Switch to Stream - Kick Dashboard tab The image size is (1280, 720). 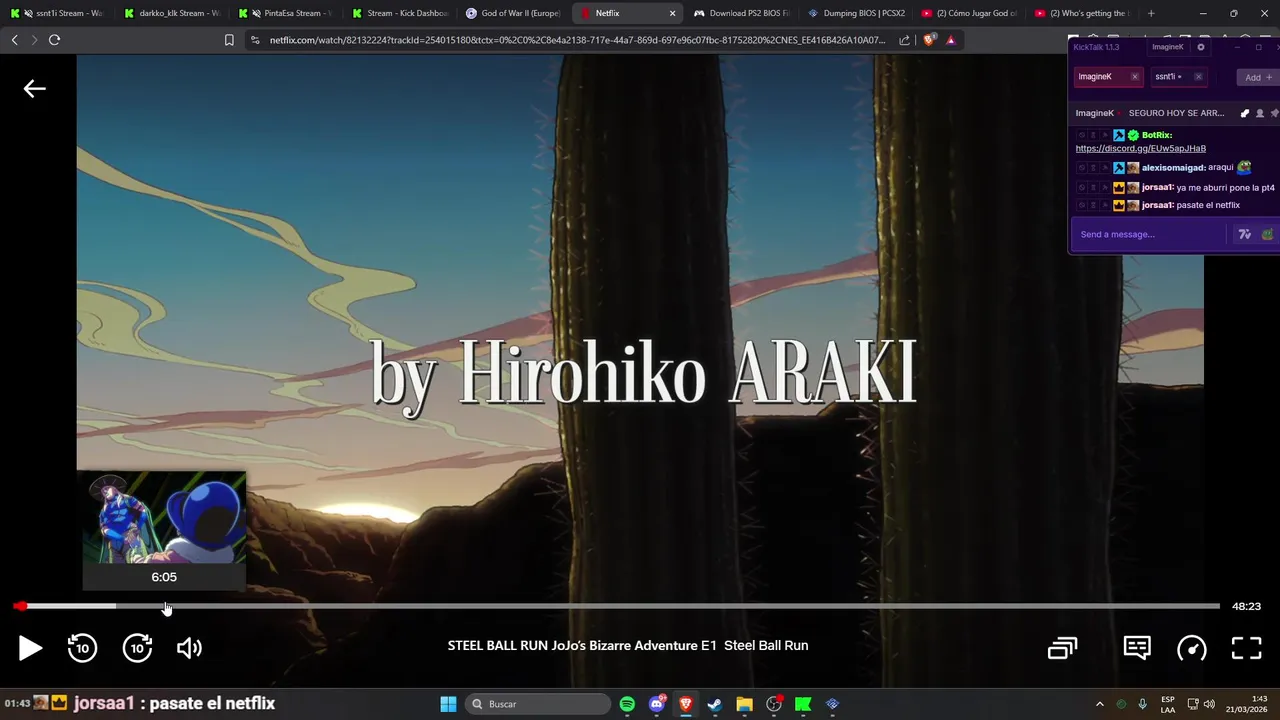click(x=401, y=13)
